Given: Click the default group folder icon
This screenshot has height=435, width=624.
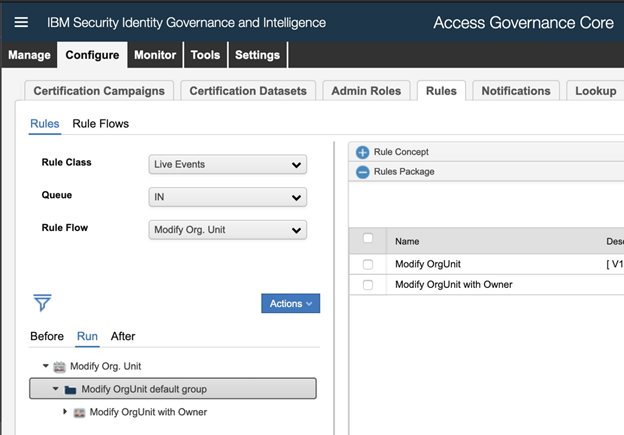Looking at the screenshot, I should tap(70, 389).
